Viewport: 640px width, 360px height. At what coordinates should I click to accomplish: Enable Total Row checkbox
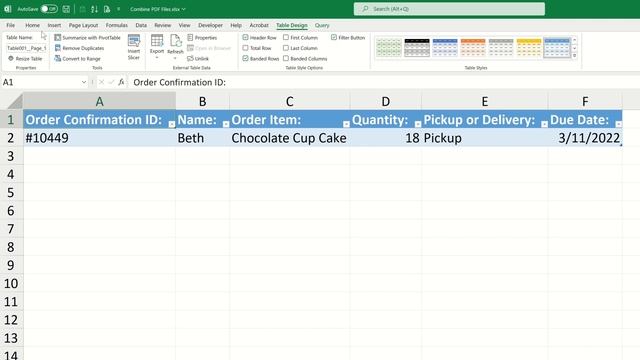[x=245, y=48]
